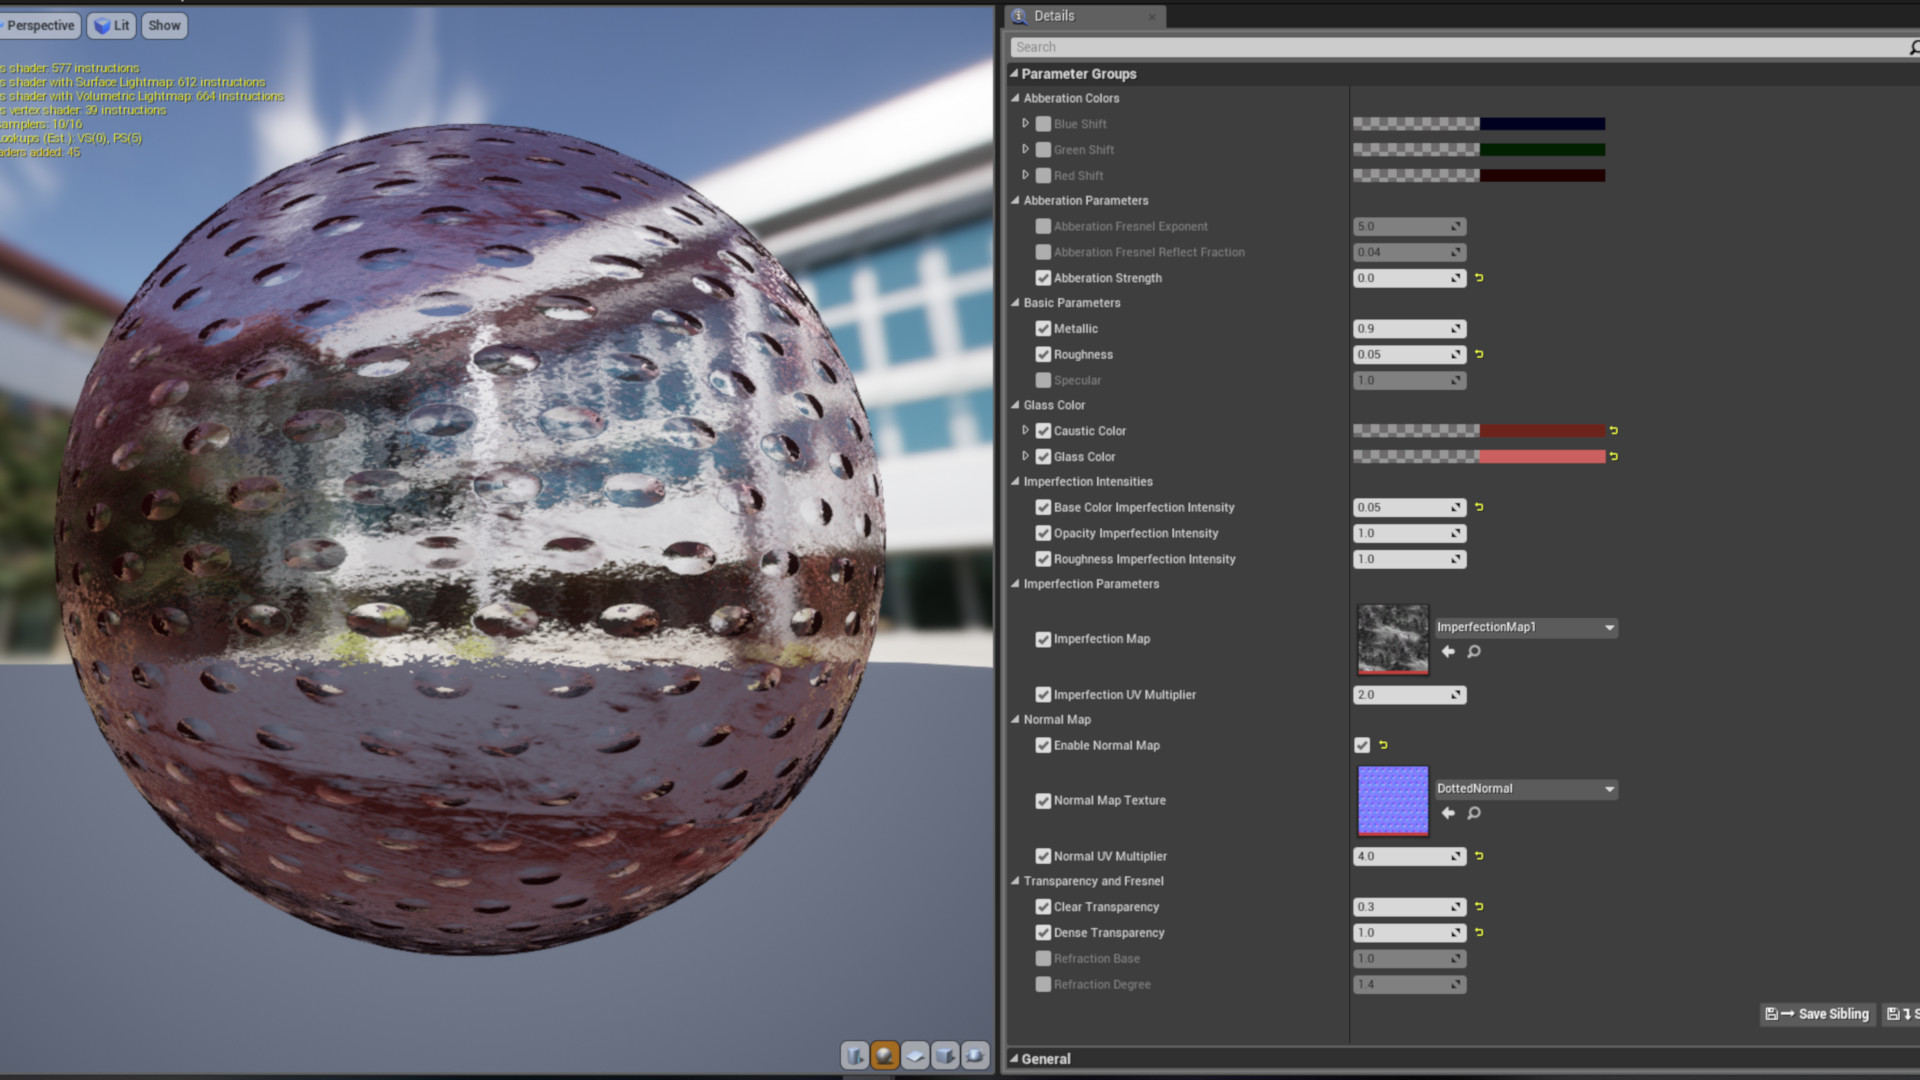This screenshot has height=1080, width=1920.
Task: Toggle the Roughness parameter checkbox
Action: tap(1043, 355)
